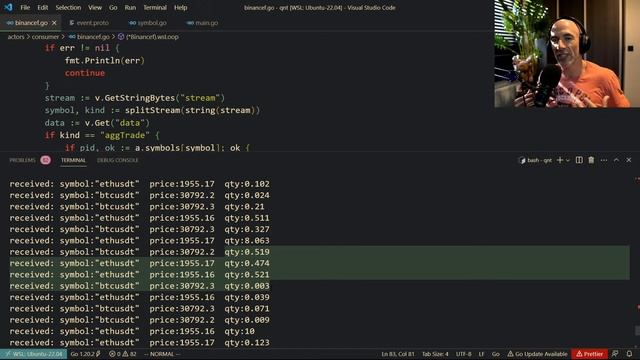Change indentation via Tab Size: 4
The height and width of the screenshot is (360, 640).
[x=435, y=354]
